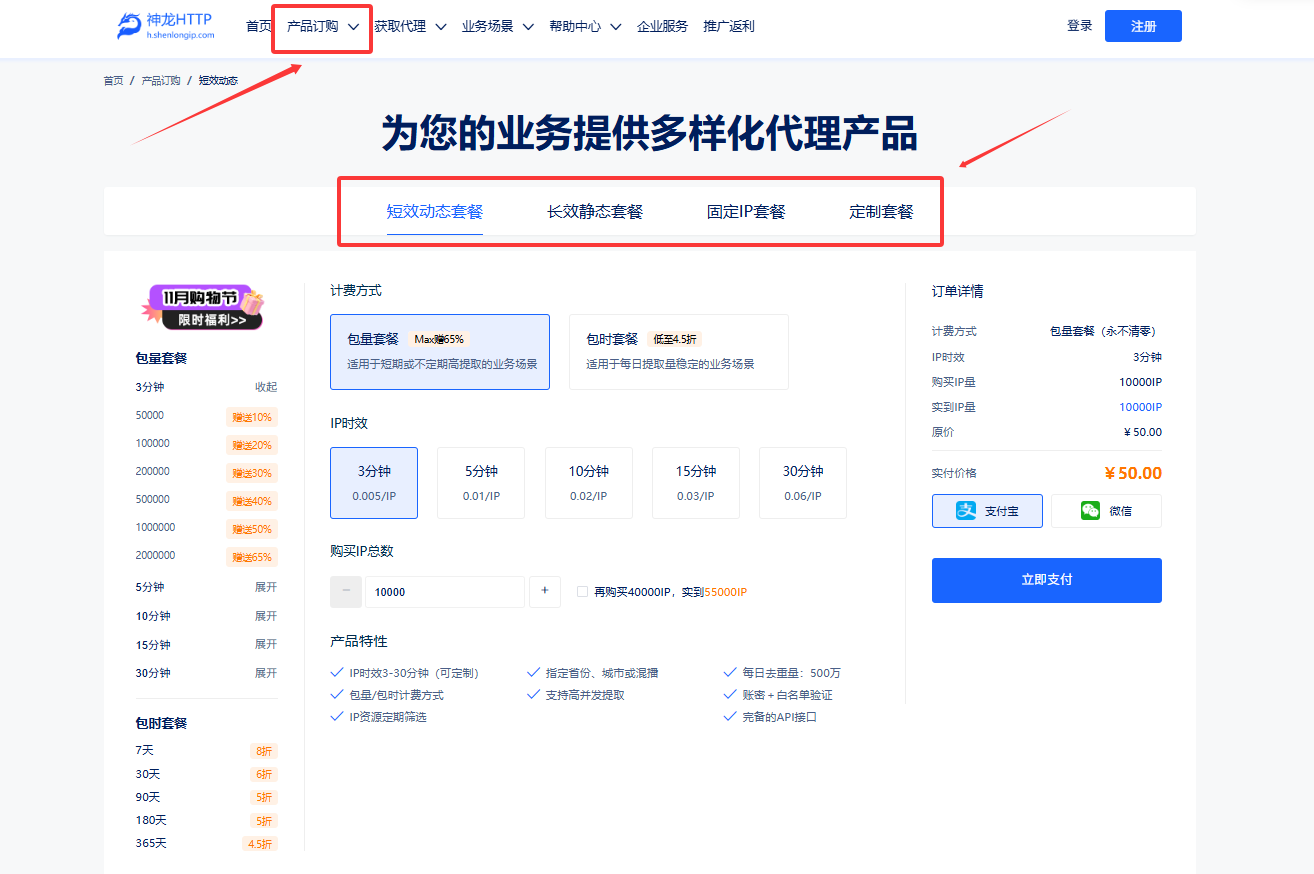Select the Alipay payment icon
The image size is (1314, 874).
point(966,511)
